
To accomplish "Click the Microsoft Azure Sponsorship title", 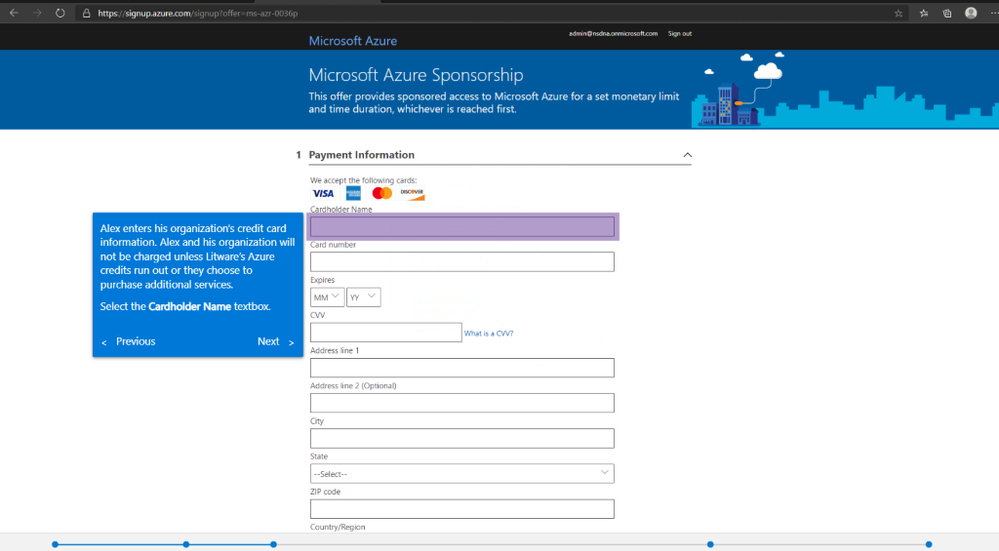I will tap(416, 75).
